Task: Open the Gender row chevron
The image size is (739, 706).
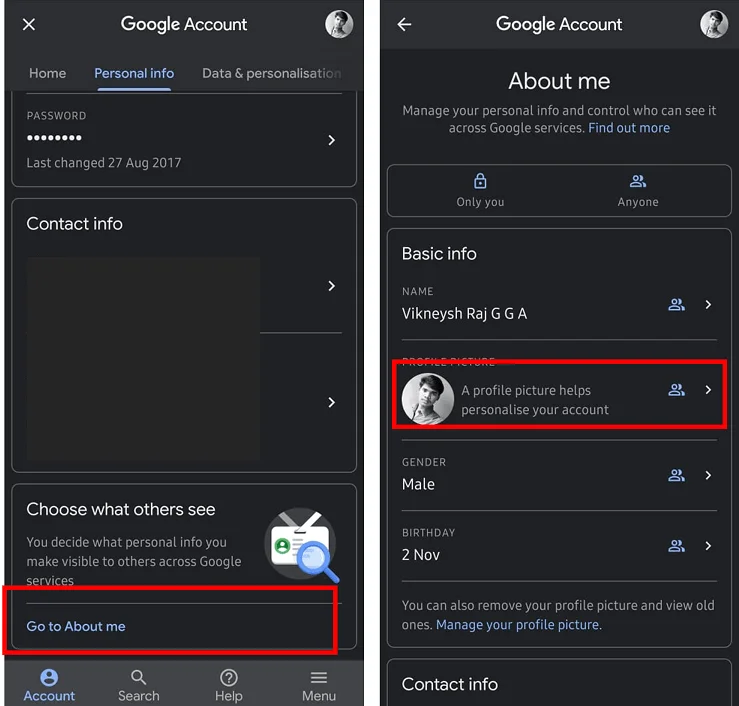Action: pos(708,475)
